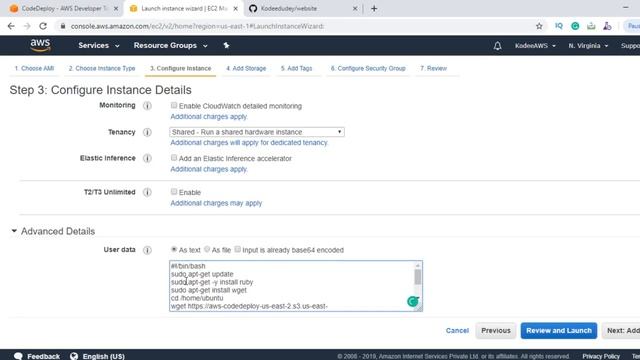Screen dimensions: 640x360
Task: Close the CodeDeploy browser tab
Action: click(x=116, y=9)
